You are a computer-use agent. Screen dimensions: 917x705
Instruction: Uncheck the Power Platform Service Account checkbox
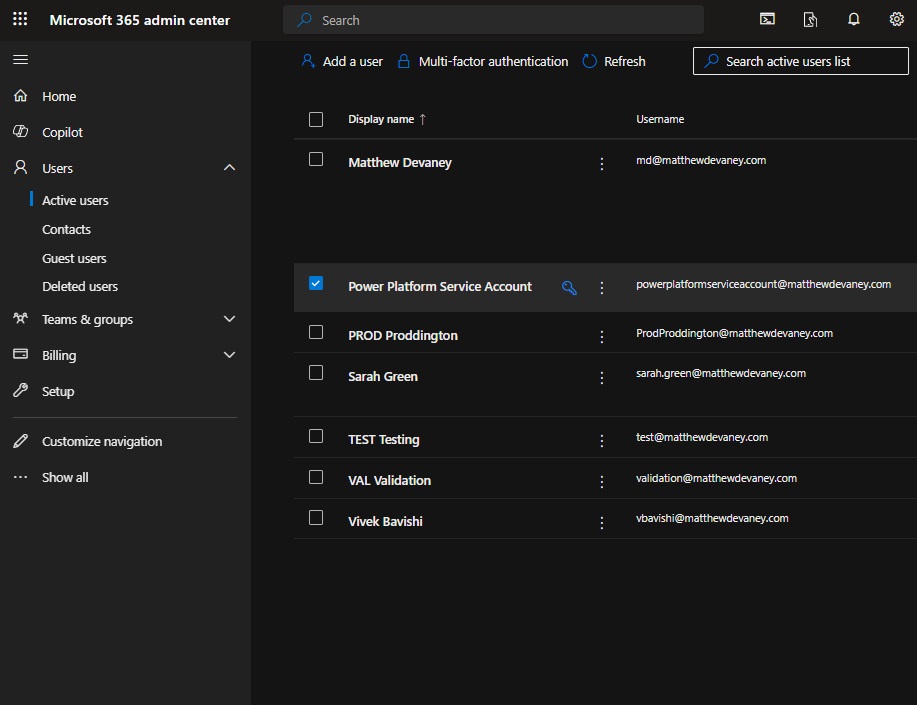click(x=316, y=283)
